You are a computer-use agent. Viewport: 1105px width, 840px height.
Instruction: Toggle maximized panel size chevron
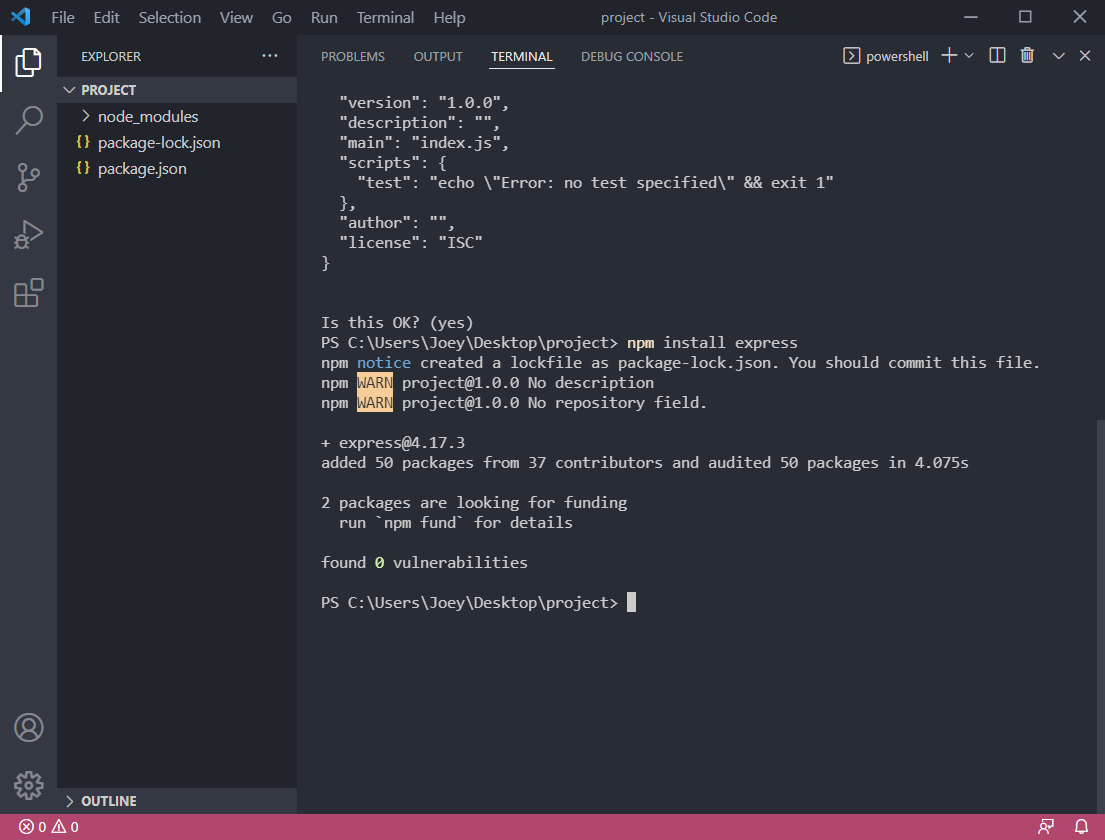[1058, 56]
